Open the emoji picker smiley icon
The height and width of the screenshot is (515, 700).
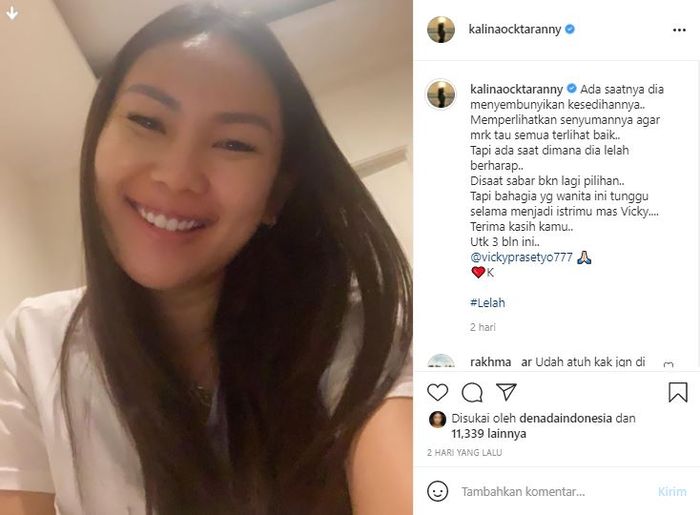click(437, 491)
